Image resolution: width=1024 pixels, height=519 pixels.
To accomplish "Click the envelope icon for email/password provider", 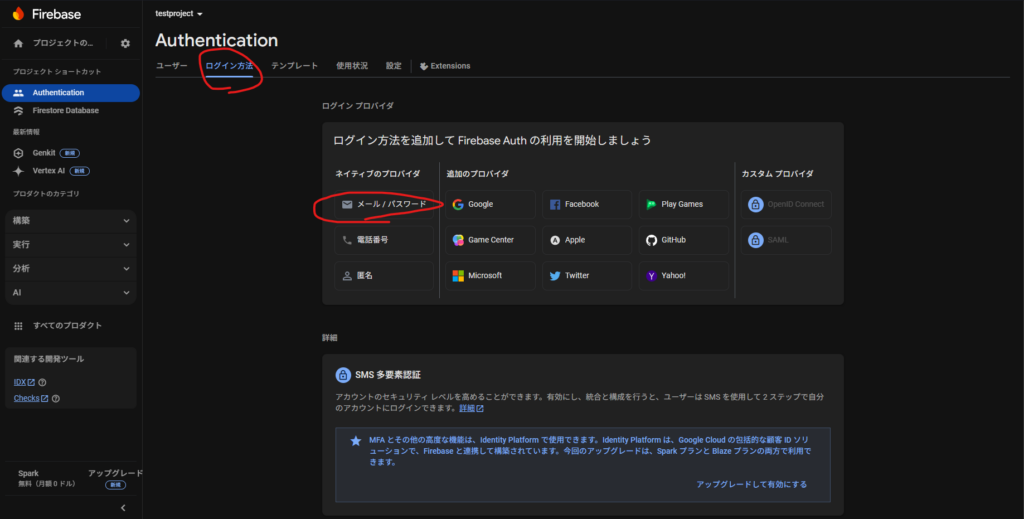I will (x=347, y=204).
